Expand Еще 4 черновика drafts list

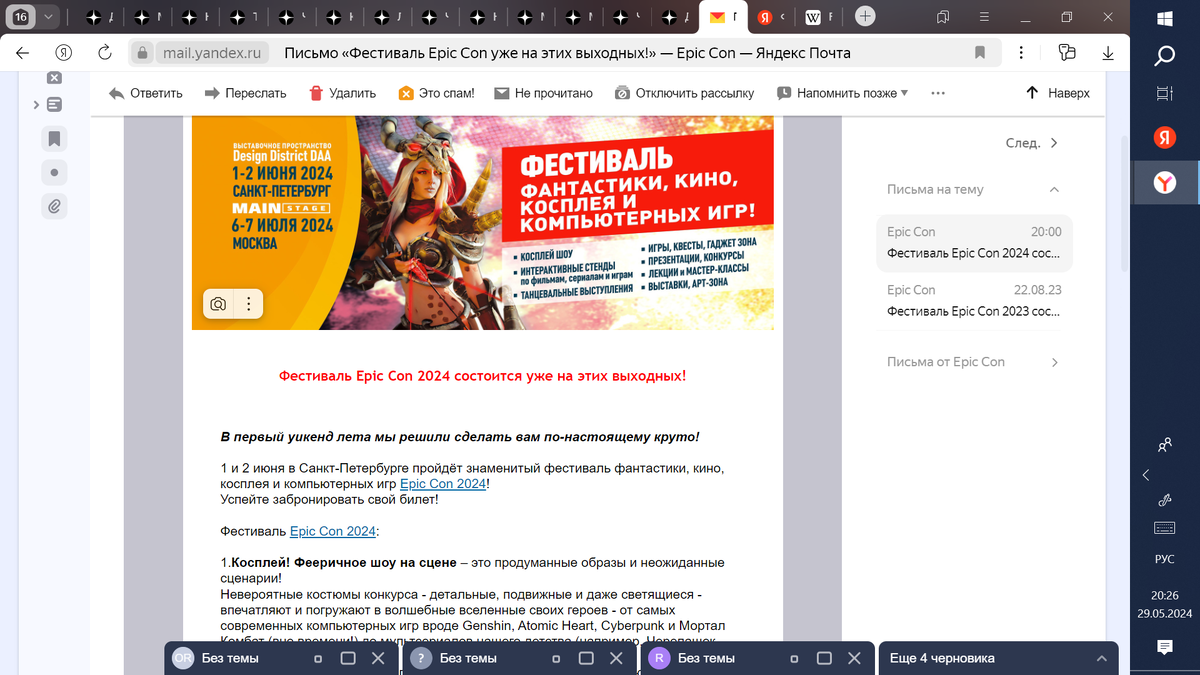pos(997,658)
